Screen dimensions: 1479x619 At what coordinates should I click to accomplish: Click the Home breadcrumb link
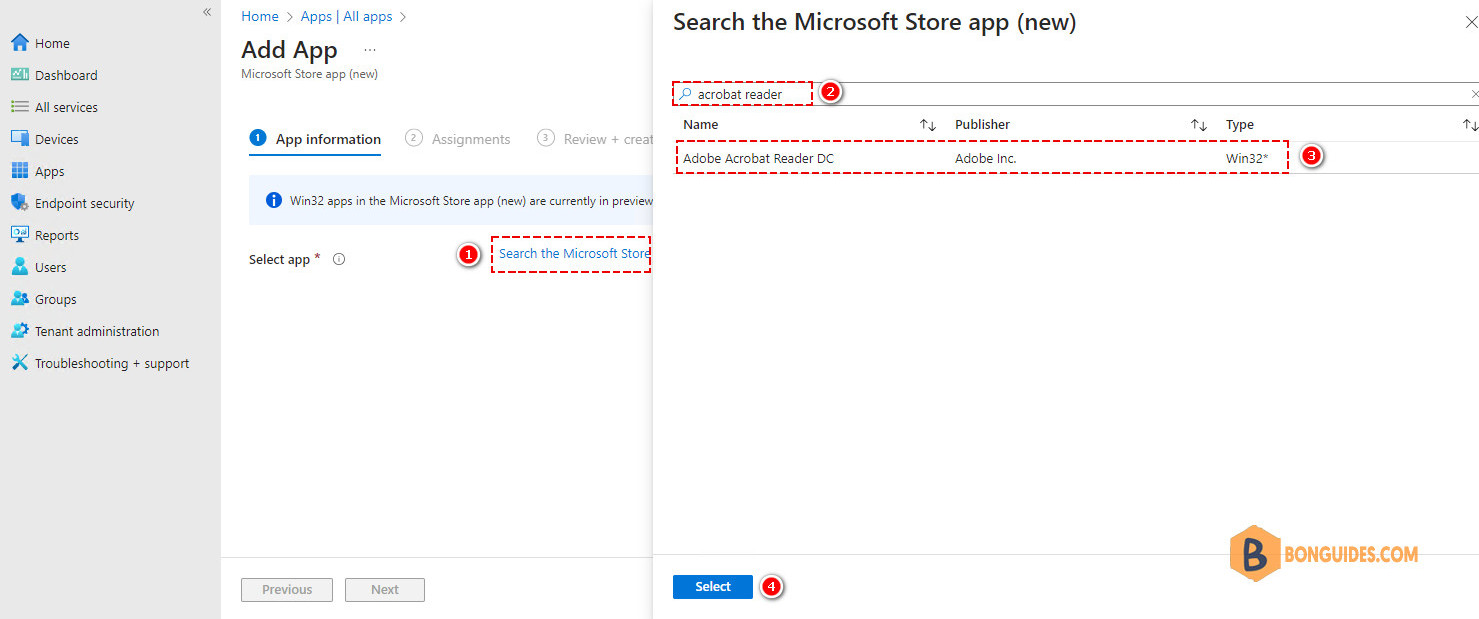(260, 16)
